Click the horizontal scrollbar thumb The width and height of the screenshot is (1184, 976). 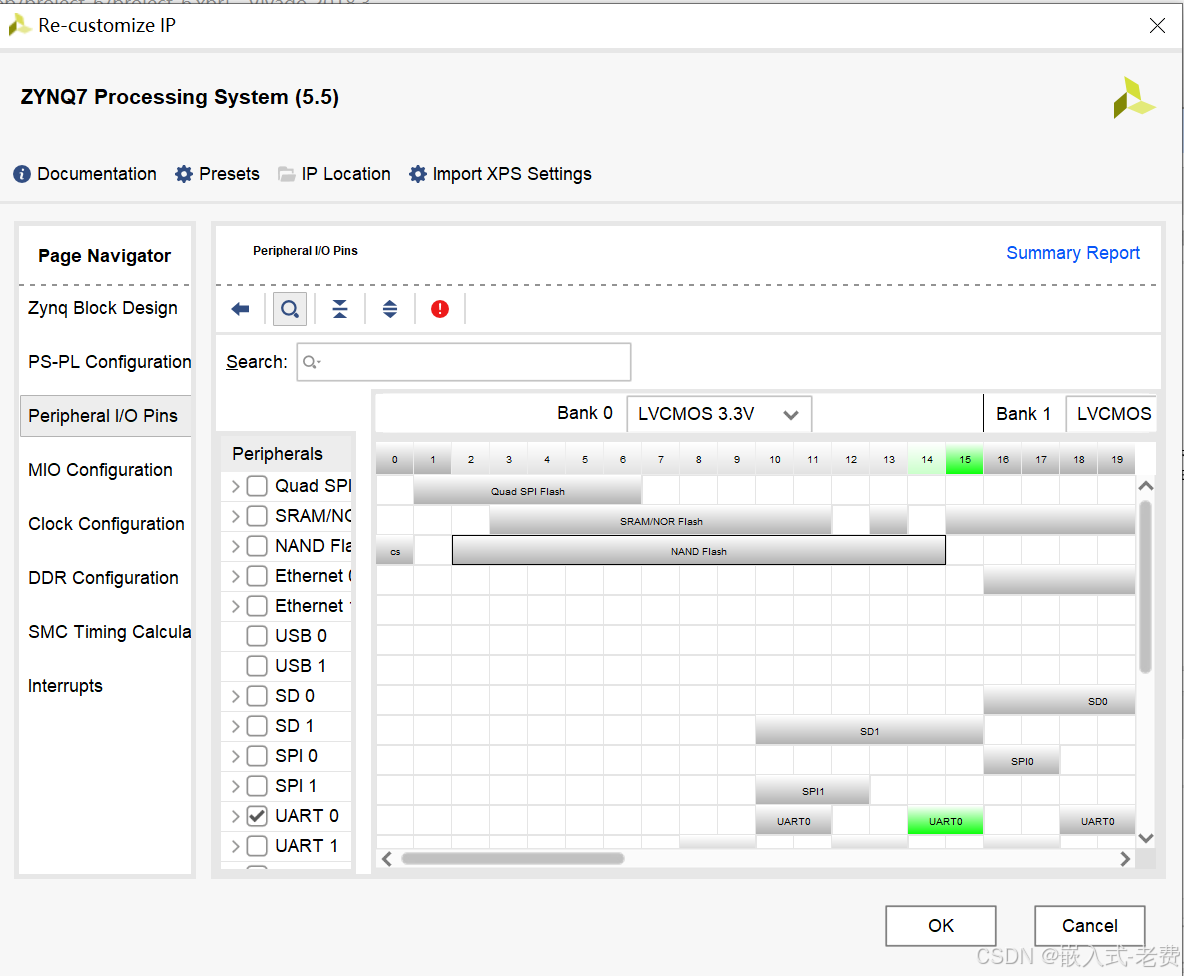pyautogui.click(x=513, y=859)
